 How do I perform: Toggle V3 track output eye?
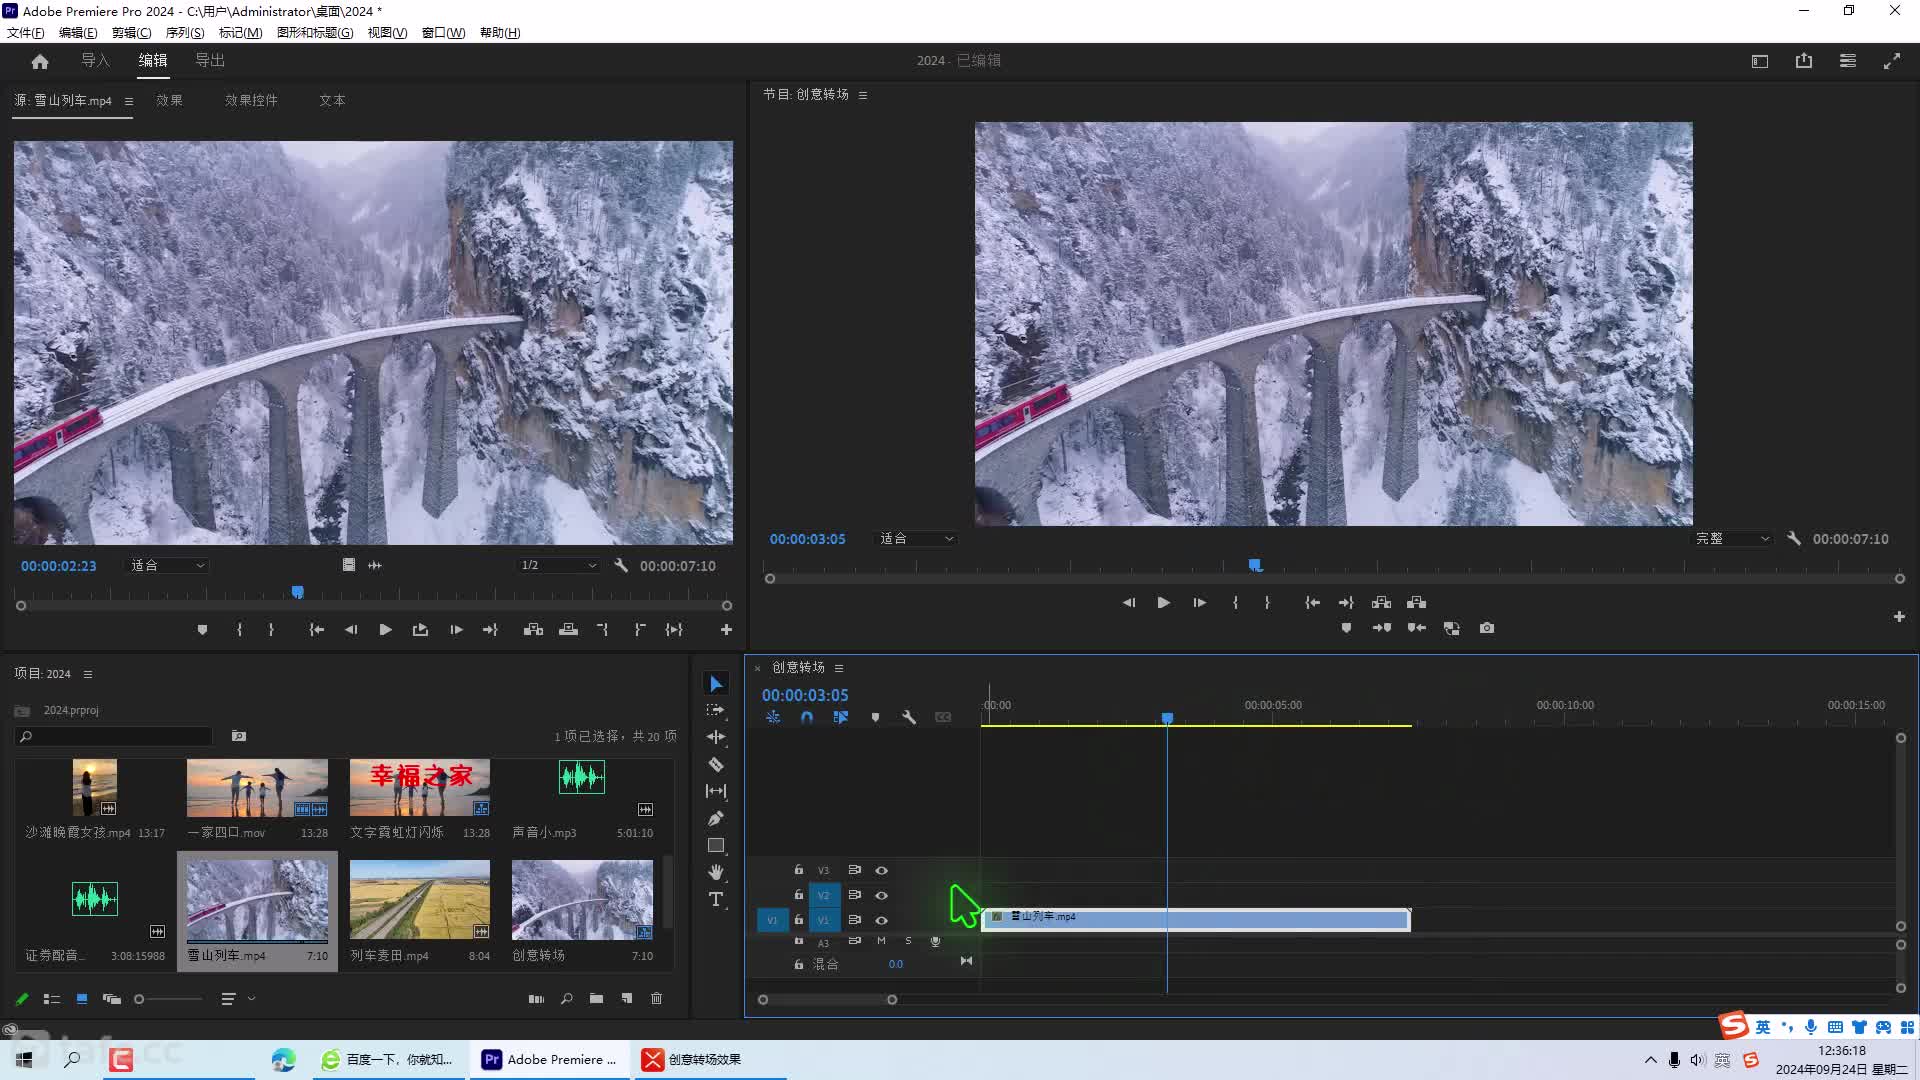(x=881, y=870)
